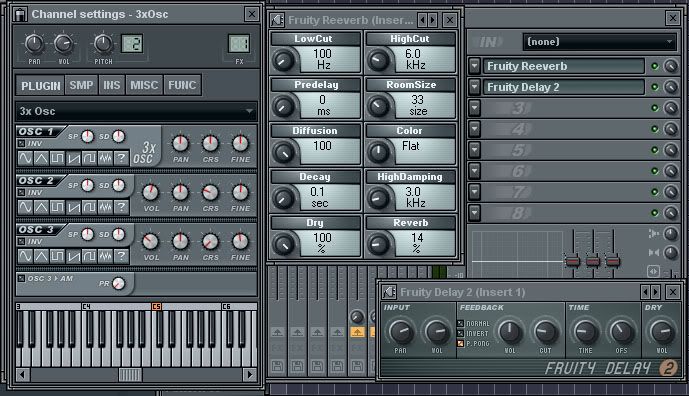Switch to the FUNC tab
Viewport: 689px width, 396px height.
tap(182, 85)
